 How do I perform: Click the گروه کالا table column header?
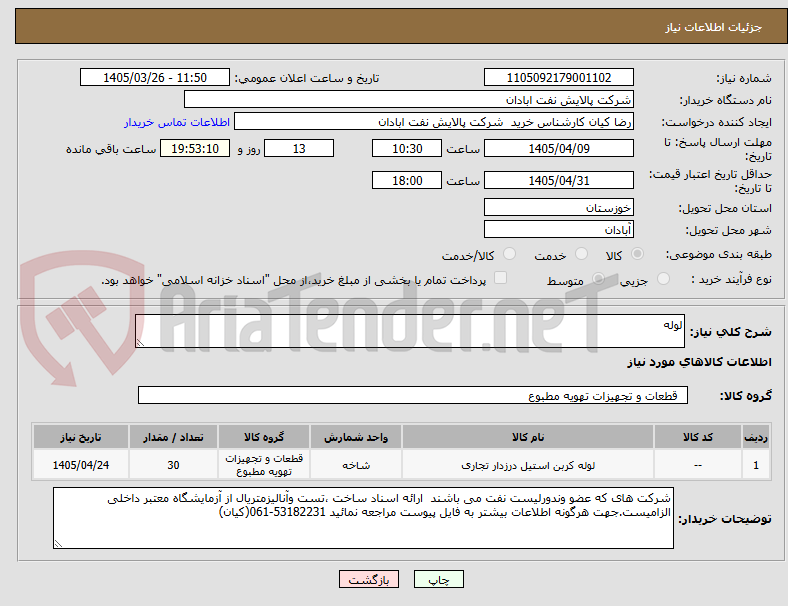pos(264,437)
